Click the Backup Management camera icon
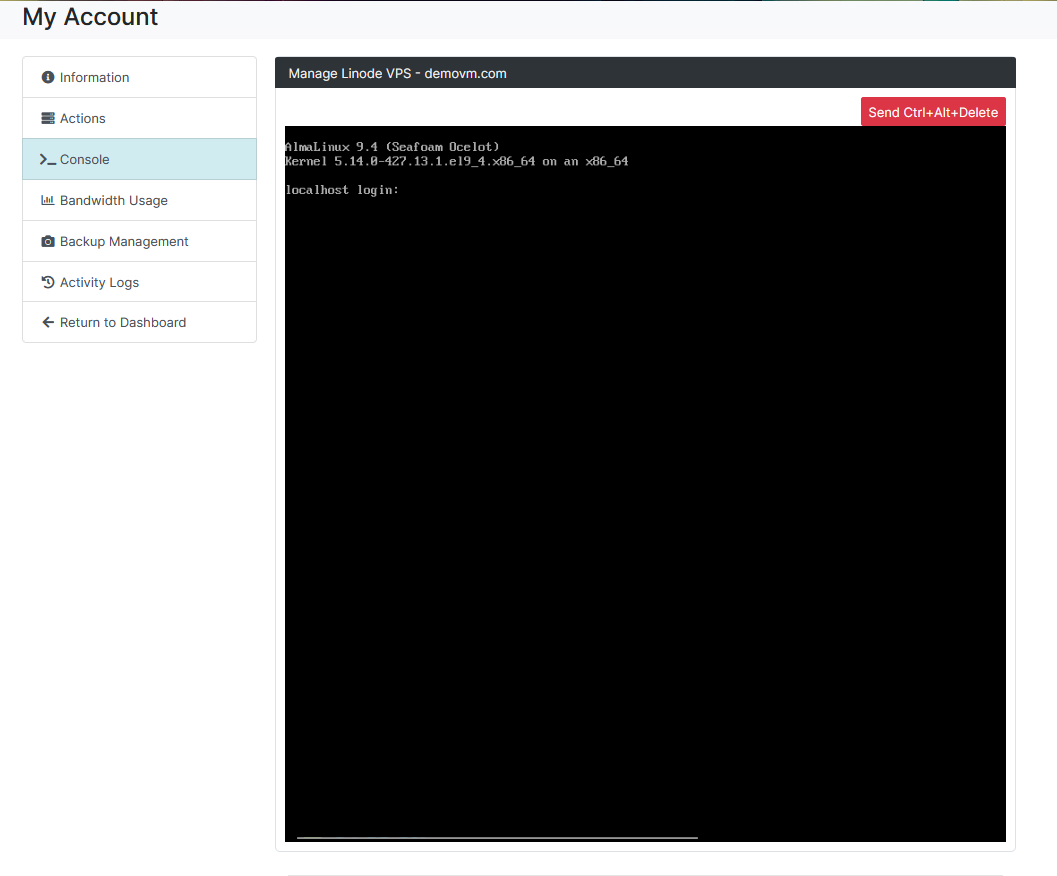1057x876 pixels. 48,241
